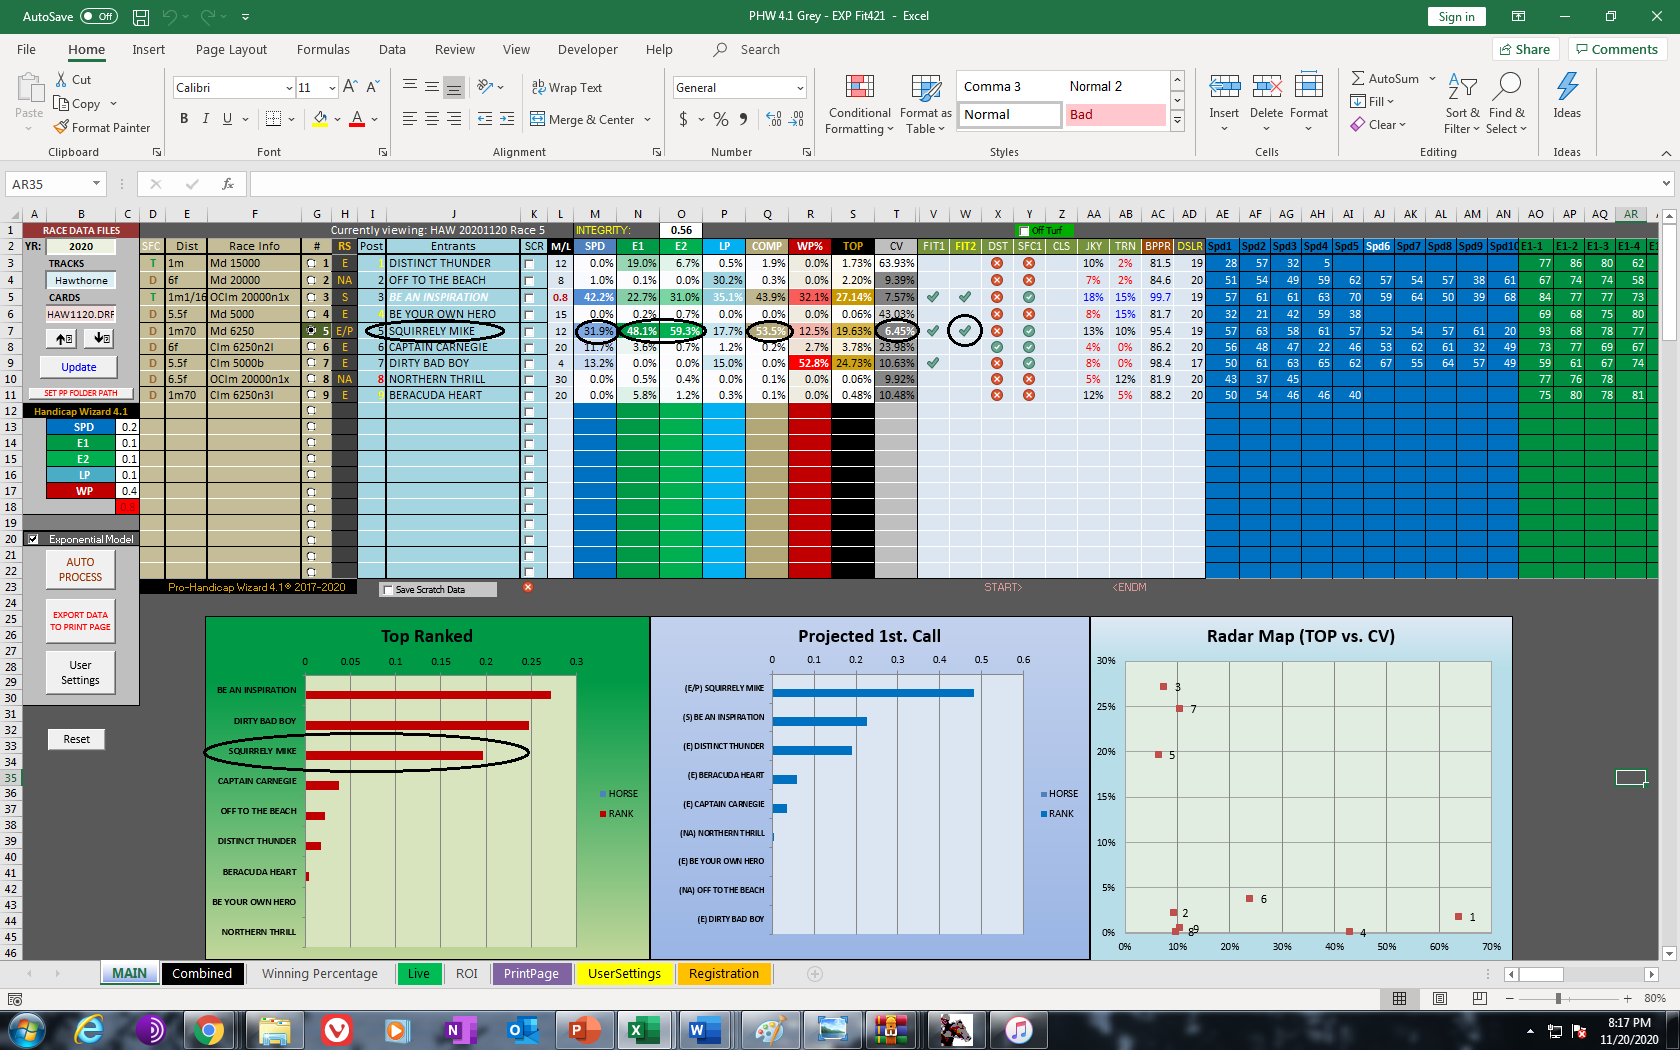Click the Format Painter brush icon
Screen dimensions: 1680x1050
click(x=62, y=128)
